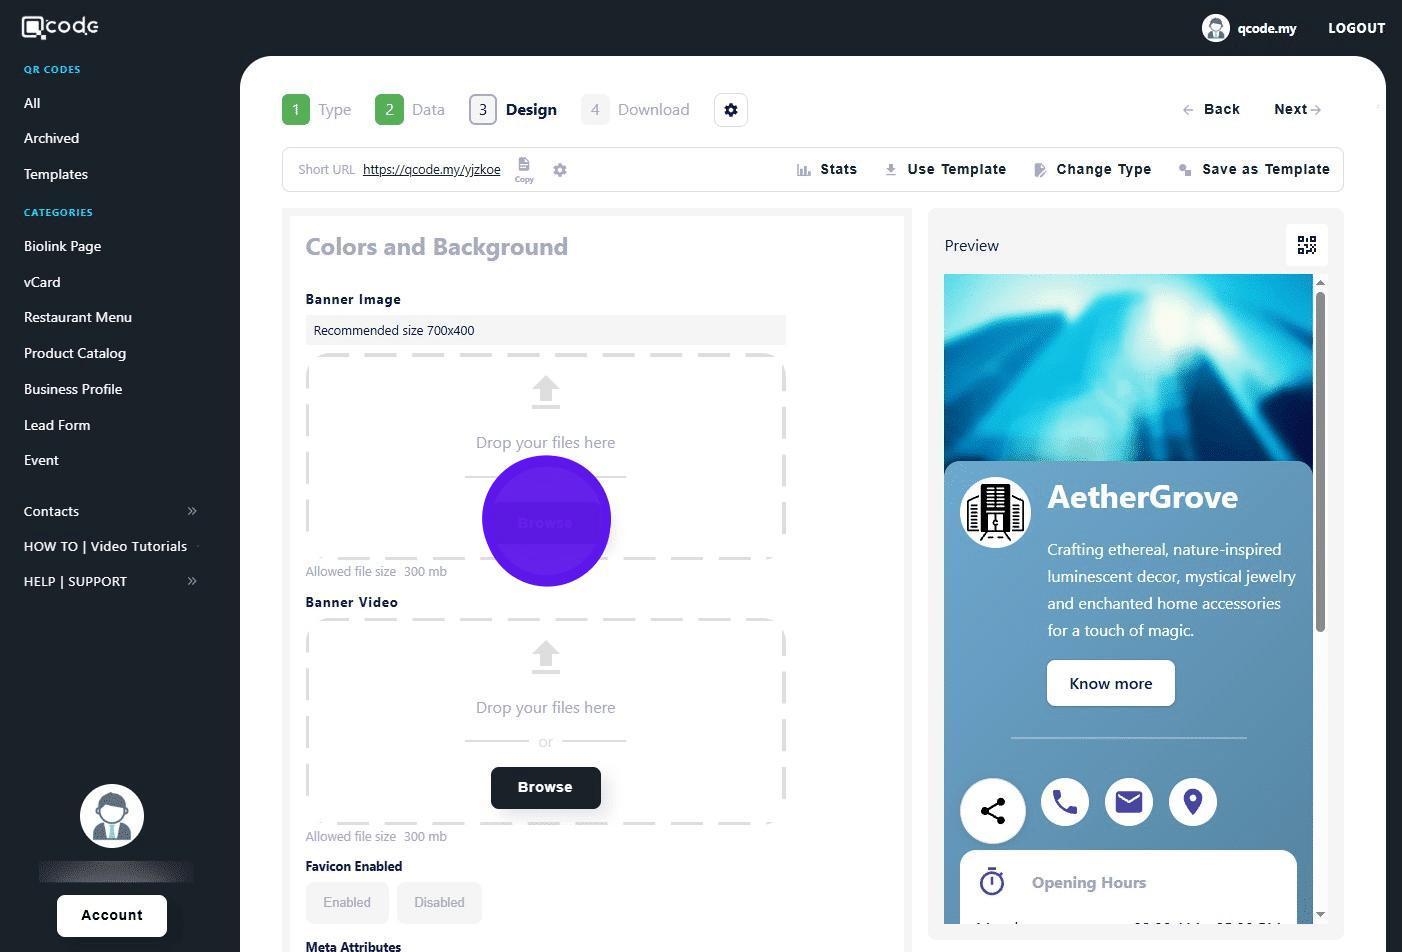Screen dimensions: 1402x952
Task: Open Stats
Action: [827, 170]
